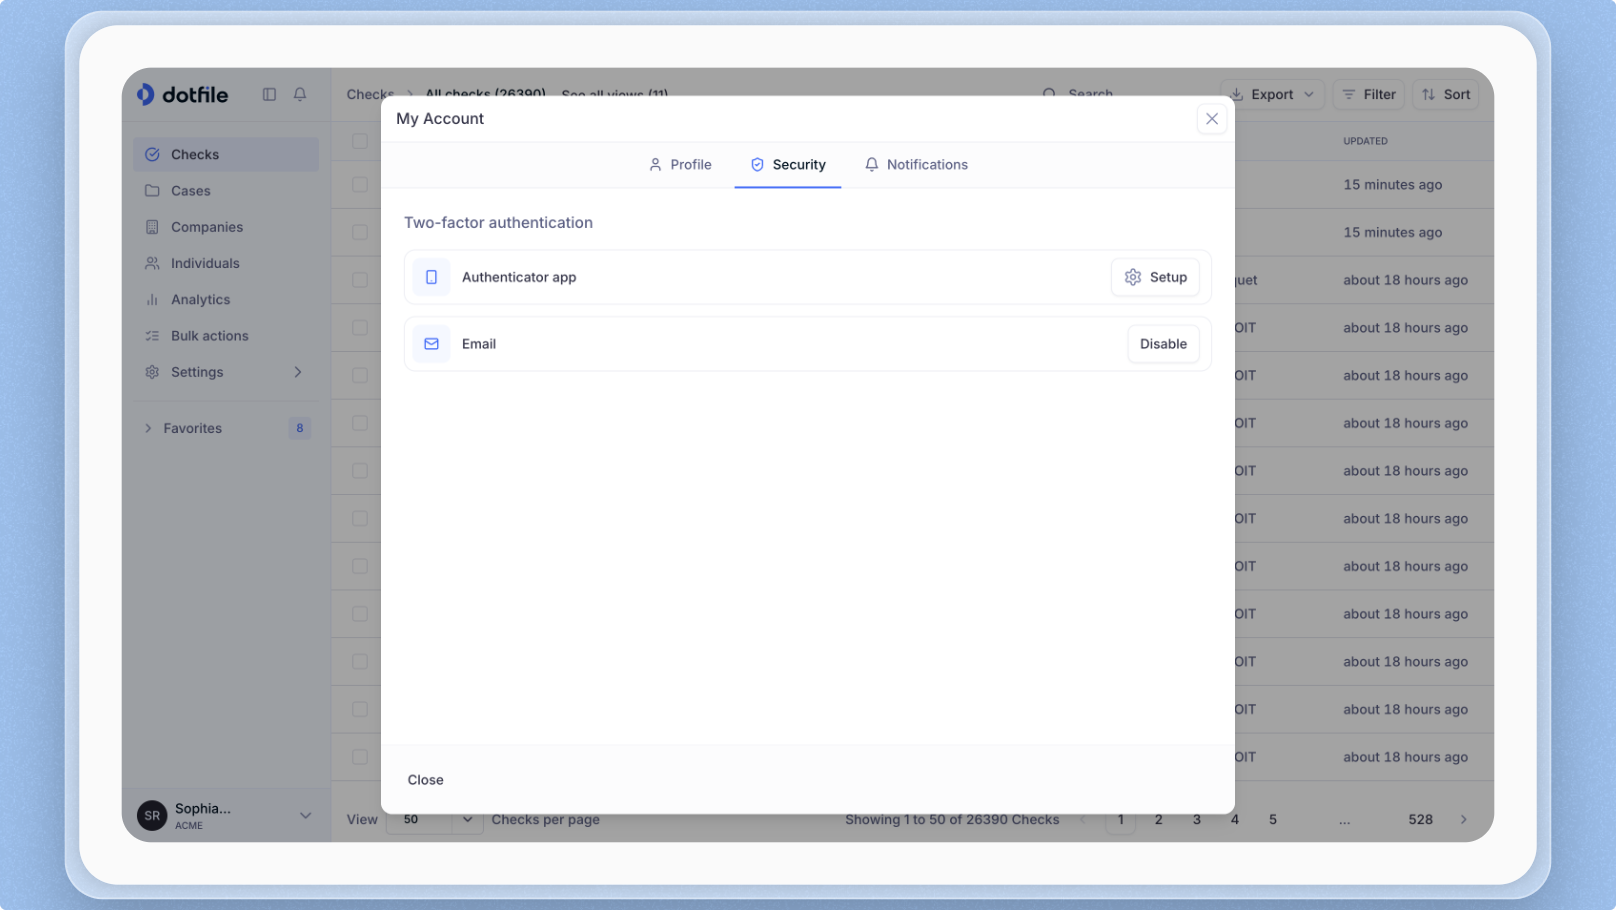
Task: Close the My Account dialog with X
Action: (x=1212, y=119)
